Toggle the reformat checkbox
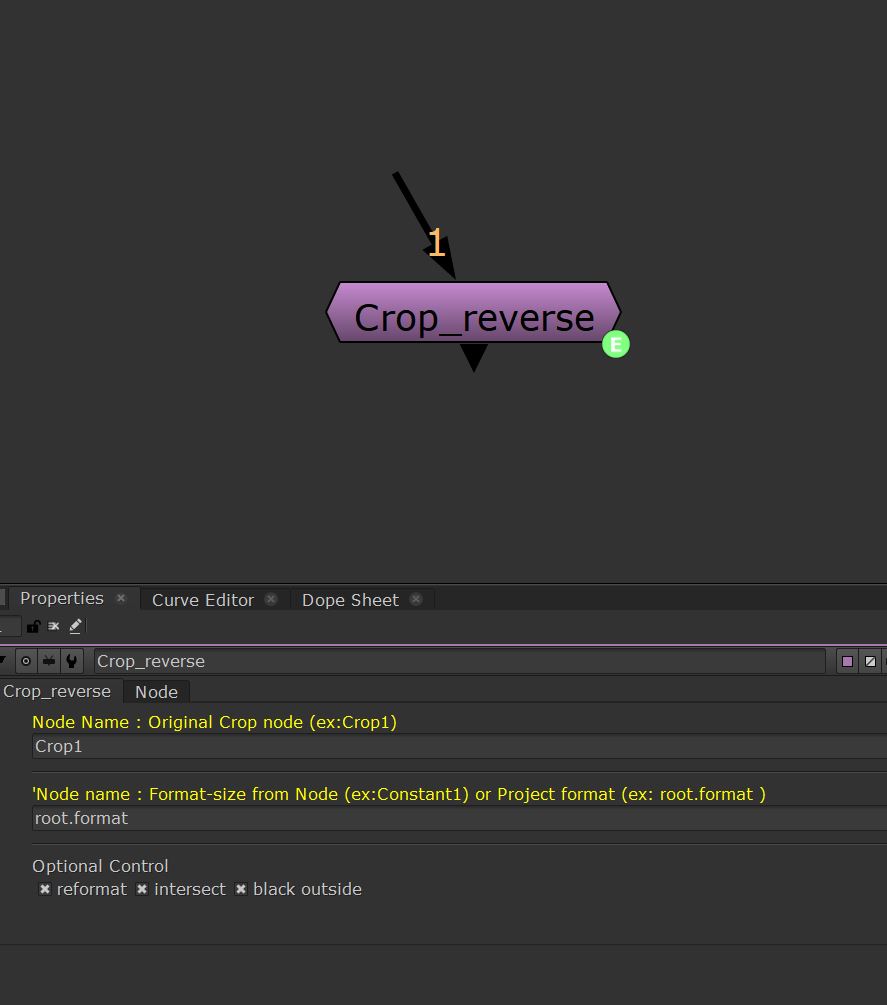 click(x=45, y=889)
